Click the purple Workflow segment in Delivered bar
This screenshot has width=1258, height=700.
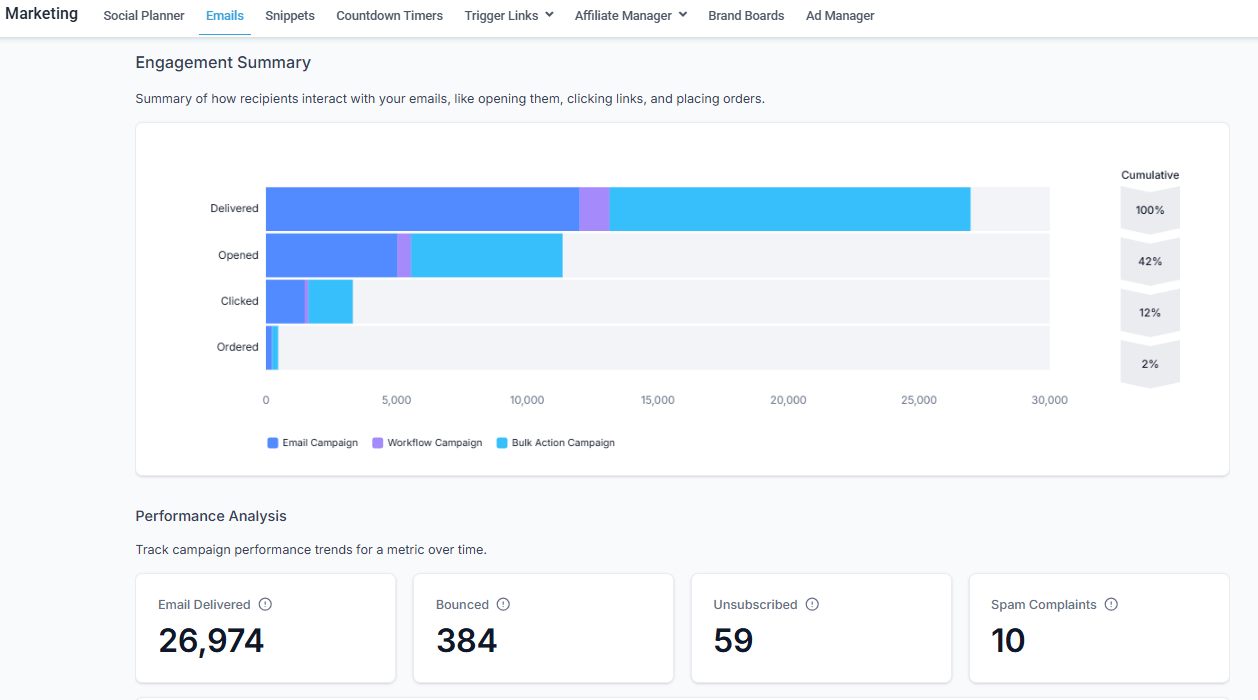594,209
